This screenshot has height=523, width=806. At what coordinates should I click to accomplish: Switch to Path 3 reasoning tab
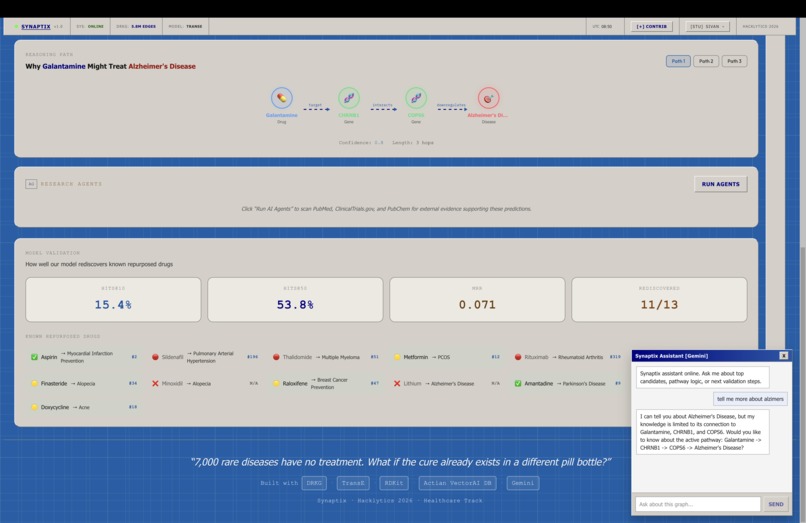(x=734, y=61)
